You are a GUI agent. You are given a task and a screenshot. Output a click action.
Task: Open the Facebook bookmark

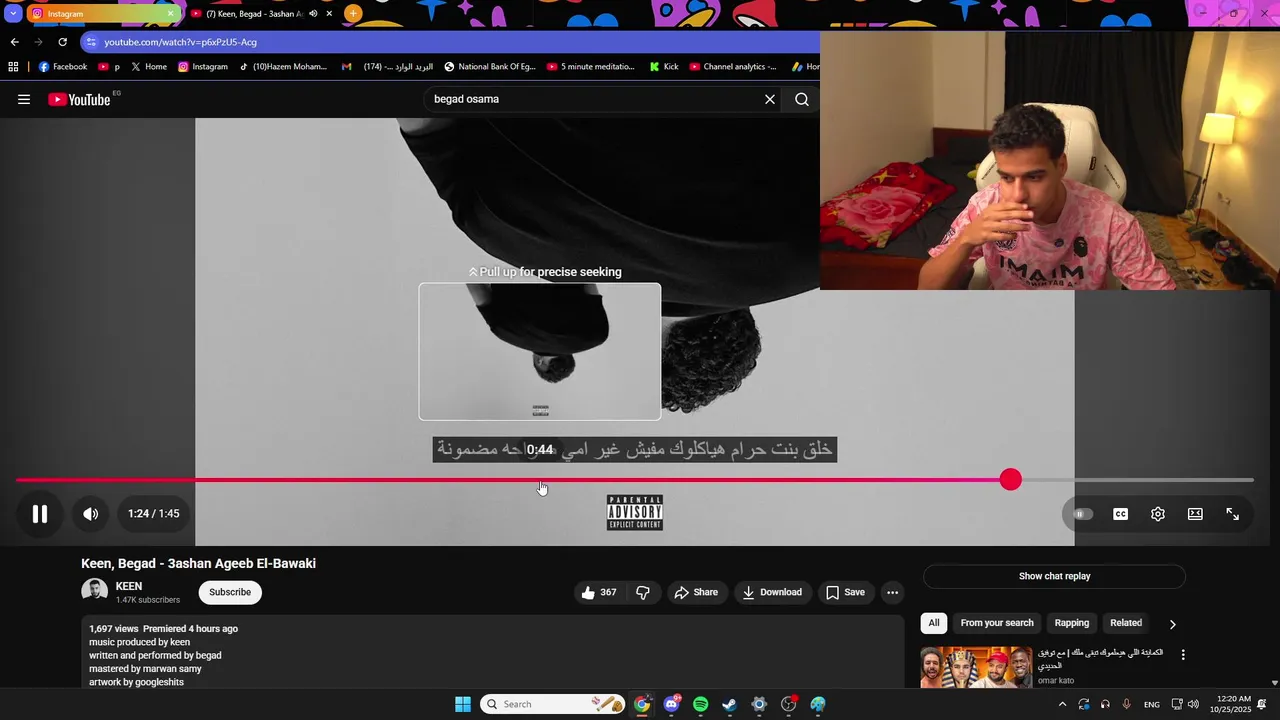coord(63,67)
